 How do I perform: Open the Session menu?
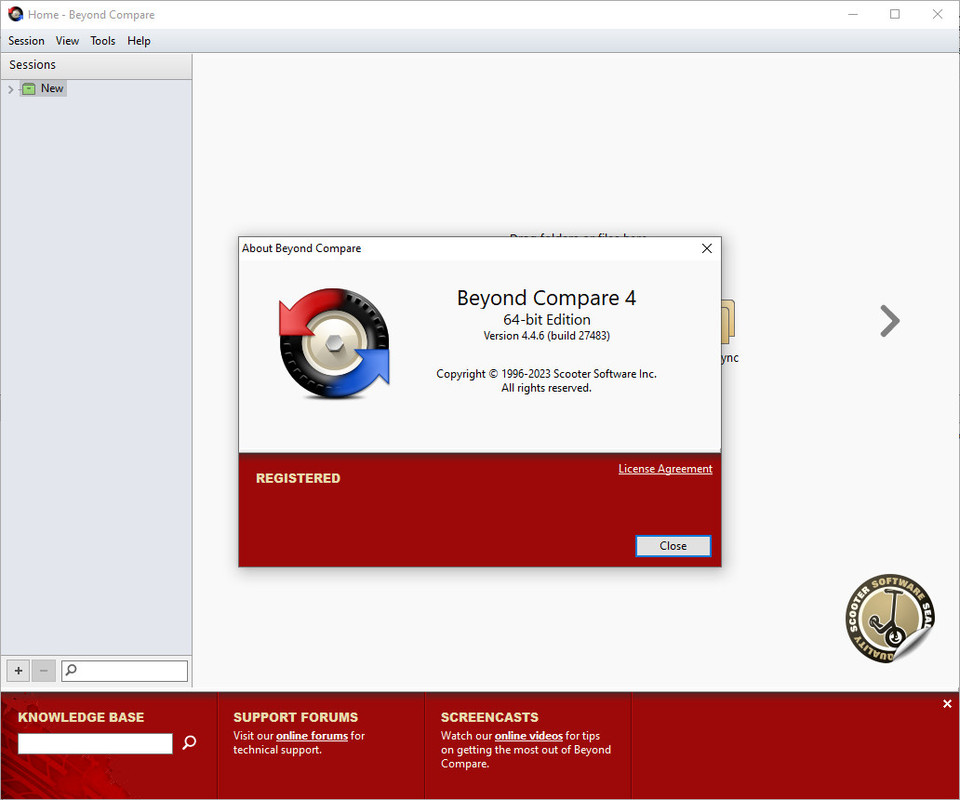26,41
